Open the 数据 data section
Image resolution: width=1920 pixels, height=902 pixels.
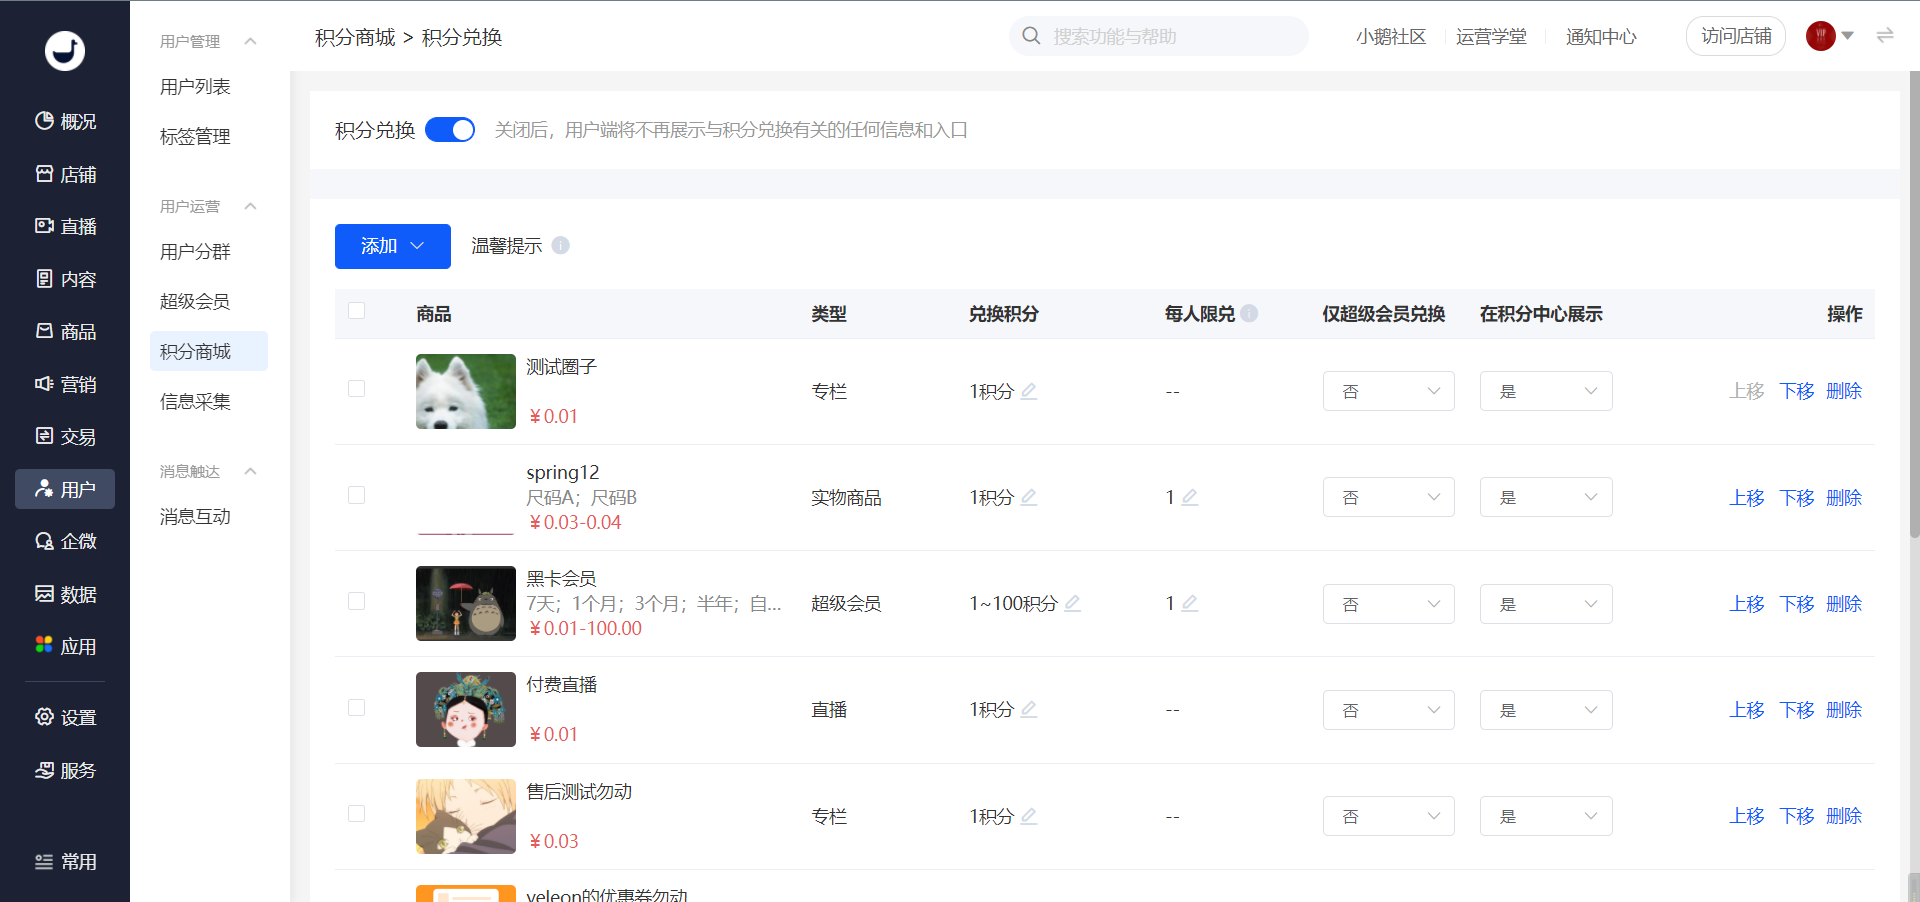tap(65, 594)
